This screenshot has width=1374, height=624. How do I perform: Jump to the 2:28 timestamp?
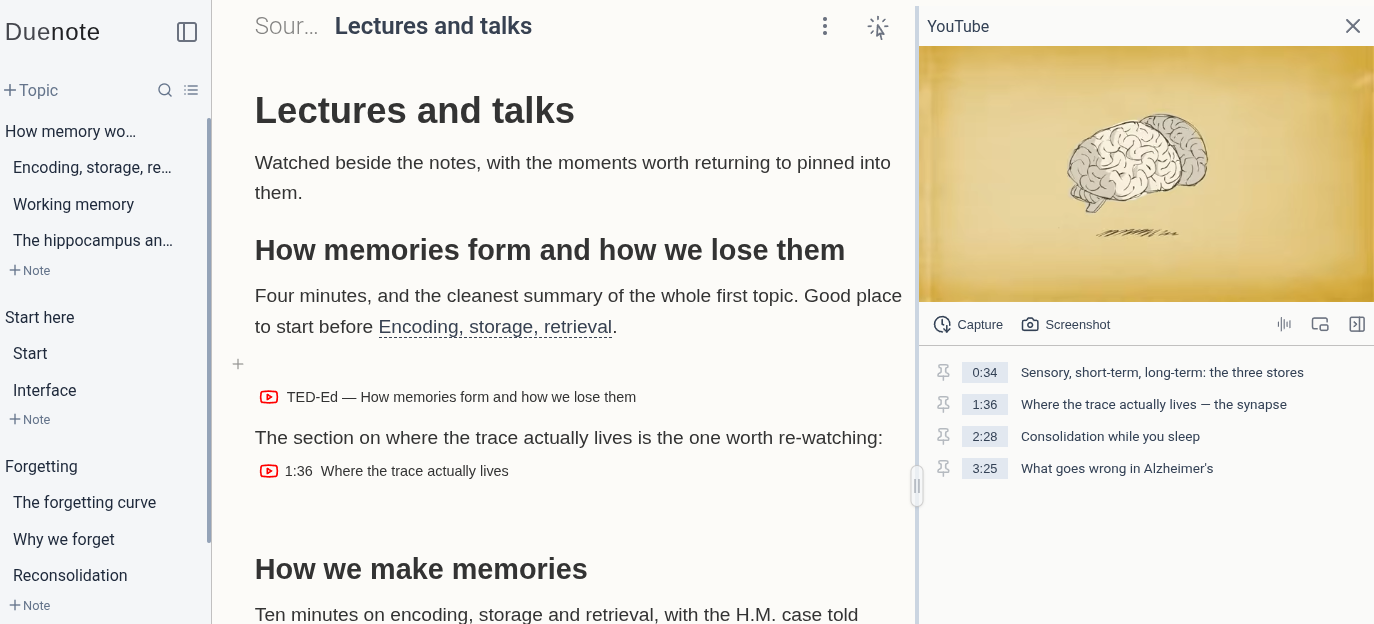tap(985, 436)
